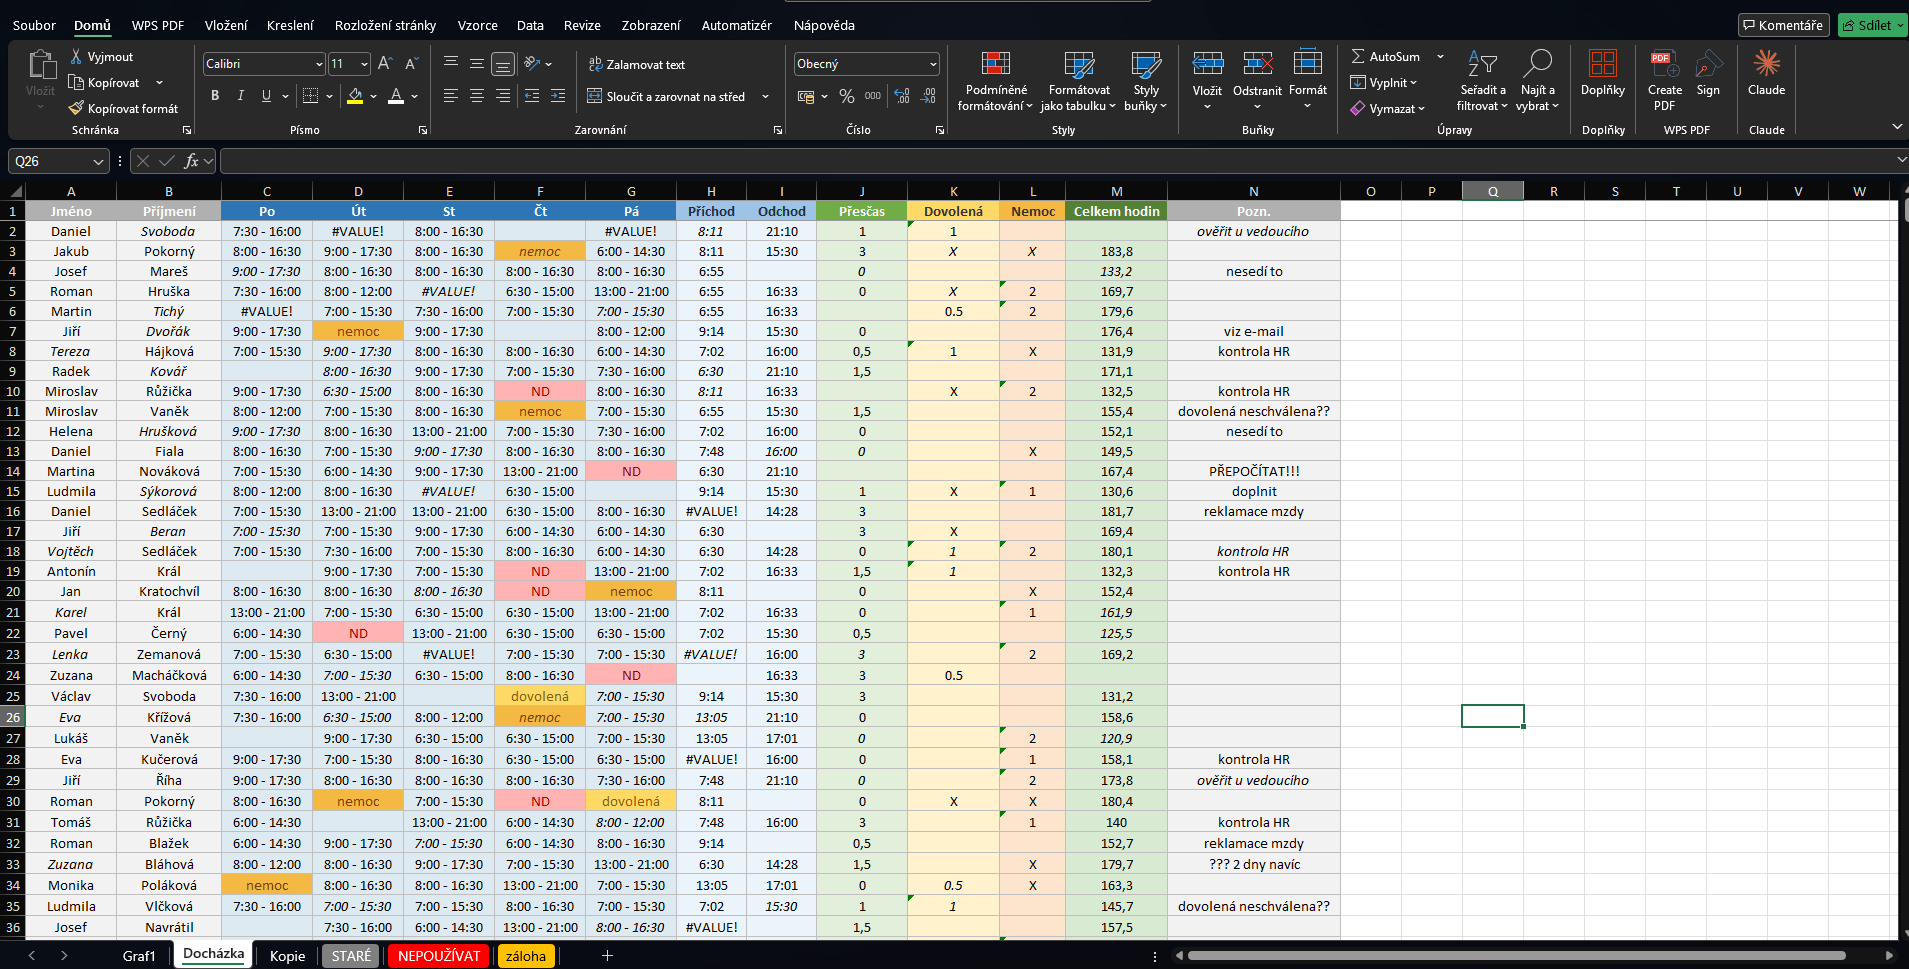1909x969 pixels.
Task: Toggle Italic formatting
Action: tap(241, 96)
